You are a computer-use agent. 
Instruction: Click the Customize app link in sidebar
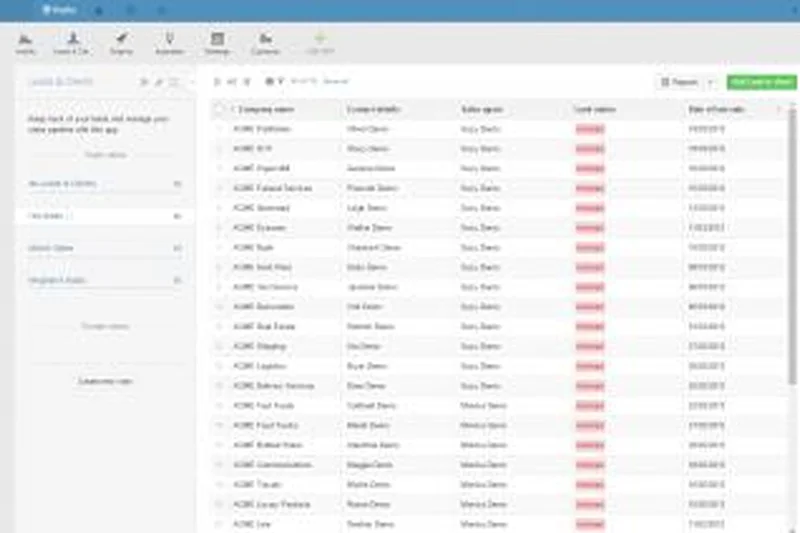(105, 381)
